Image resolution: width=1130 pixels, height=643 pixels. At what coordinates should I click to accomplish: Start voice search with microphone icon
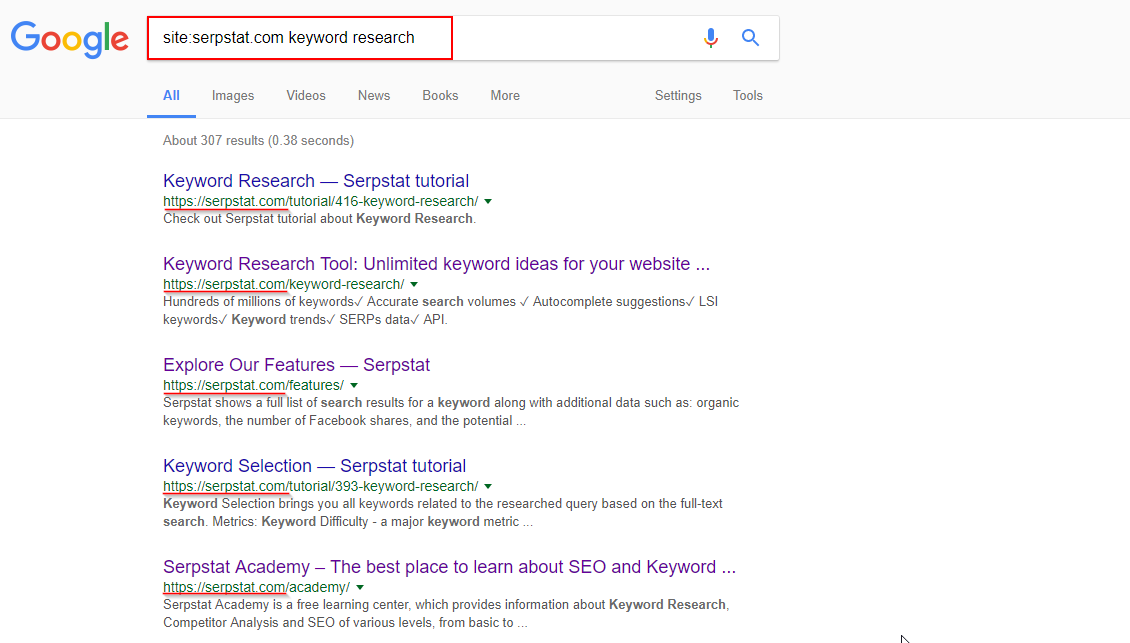pos(711,37)
